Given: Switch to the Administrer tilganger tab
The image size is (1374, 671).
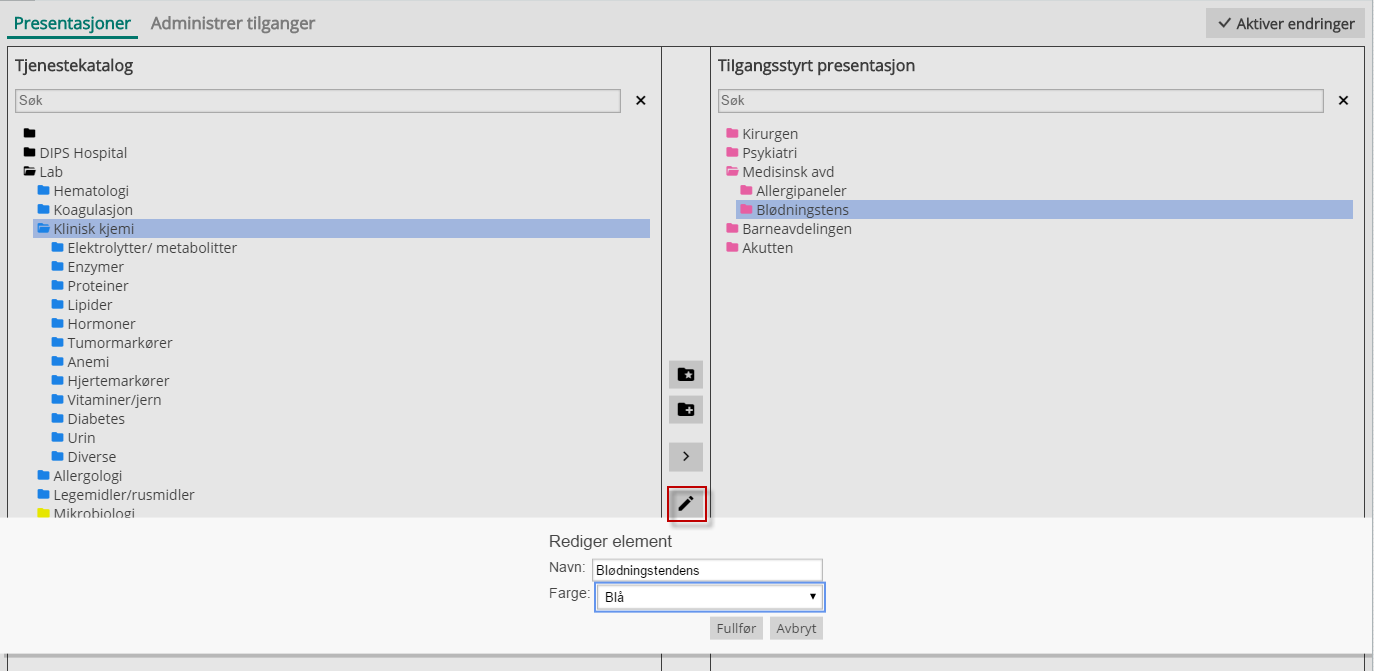Looking at the screenshot, I should [233, 23].
